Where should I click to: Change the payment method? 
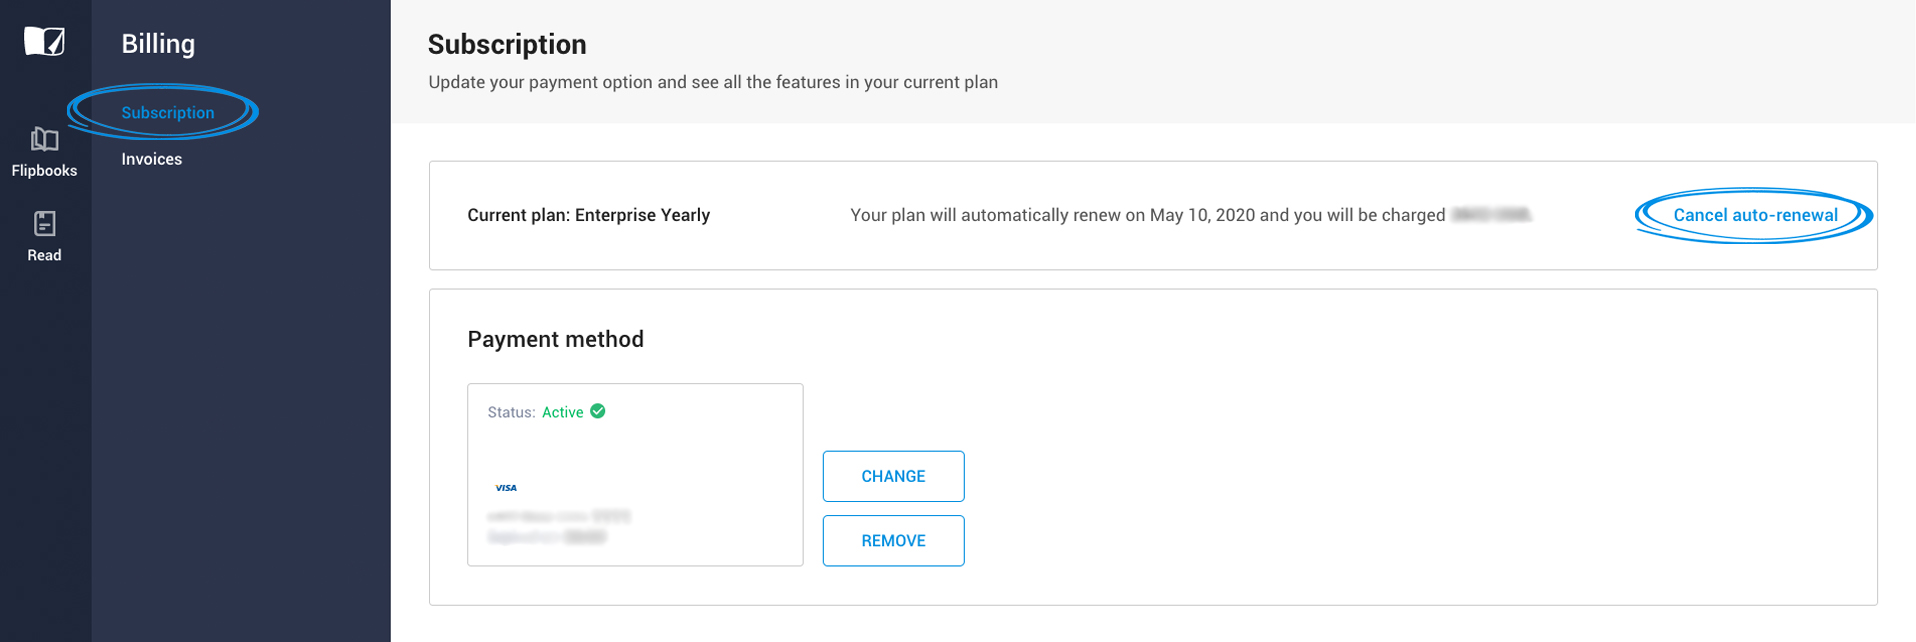[893, 476]
